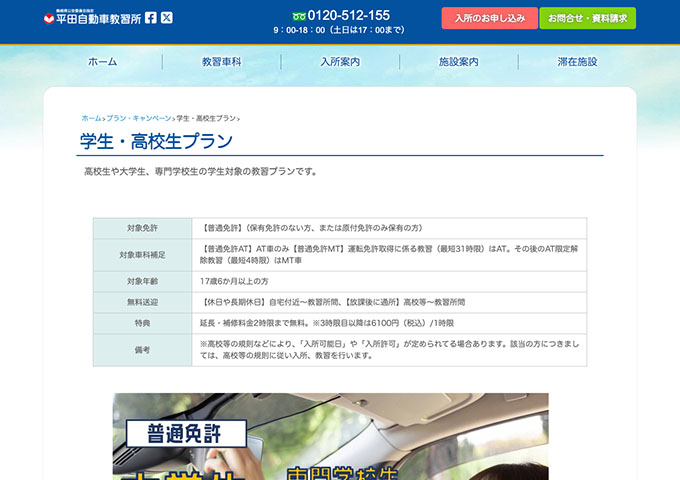Image resolution: width=680 pixels, height=480 pixels.
Task: Click the 入所のお申し込み button
Action: (x=490, y=18)
